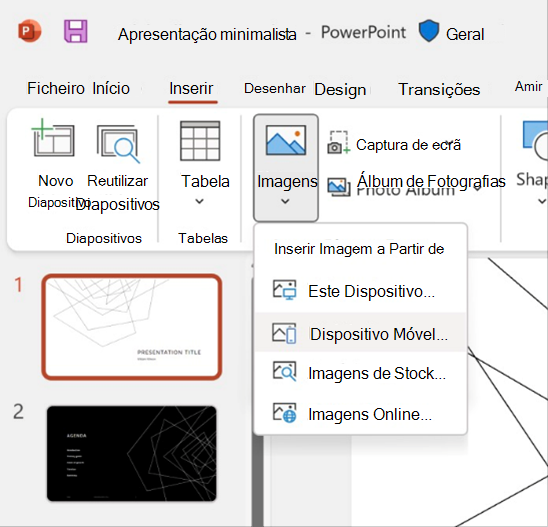Screen dimensions: 548x527
Task: Choose Este Dispositivo... menu entry
Action: 360,291
